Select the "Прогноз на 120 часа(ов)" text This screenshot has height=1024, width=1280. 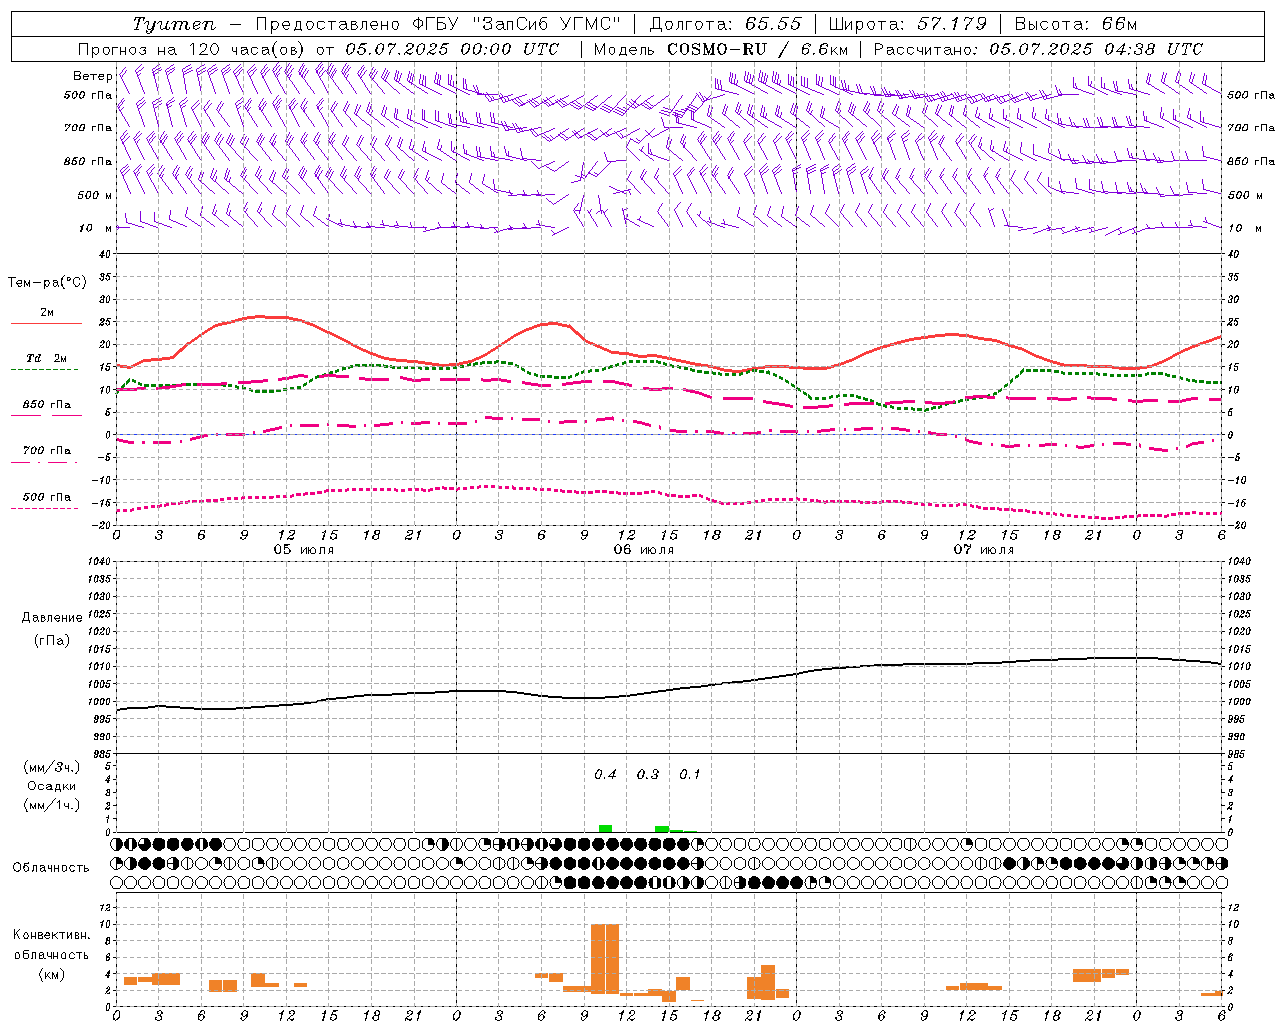[191, 49]
